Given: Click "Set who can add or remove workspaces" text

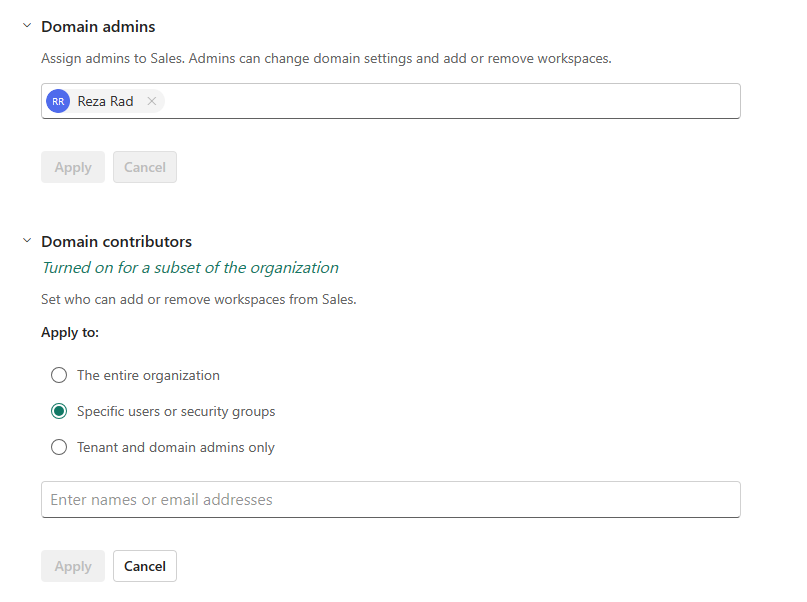Looking at the screenshot, I should 199,299.
